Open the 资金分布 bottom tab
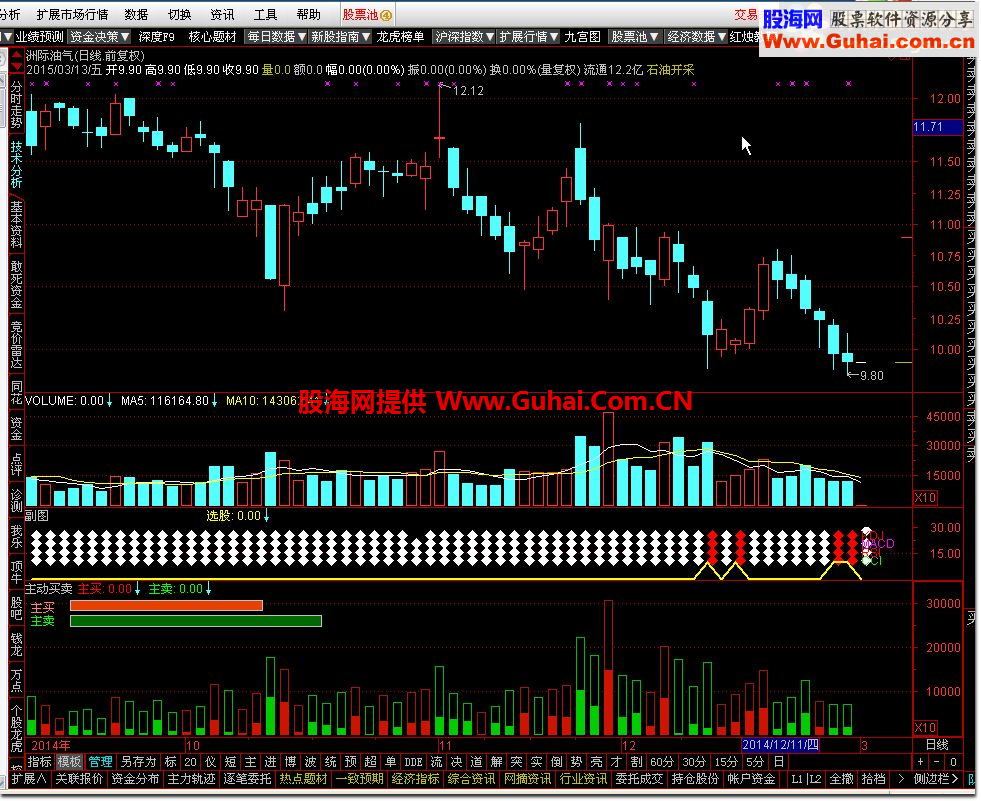The image size is (981, 801). pyautogui.click(x=135, y=778)
